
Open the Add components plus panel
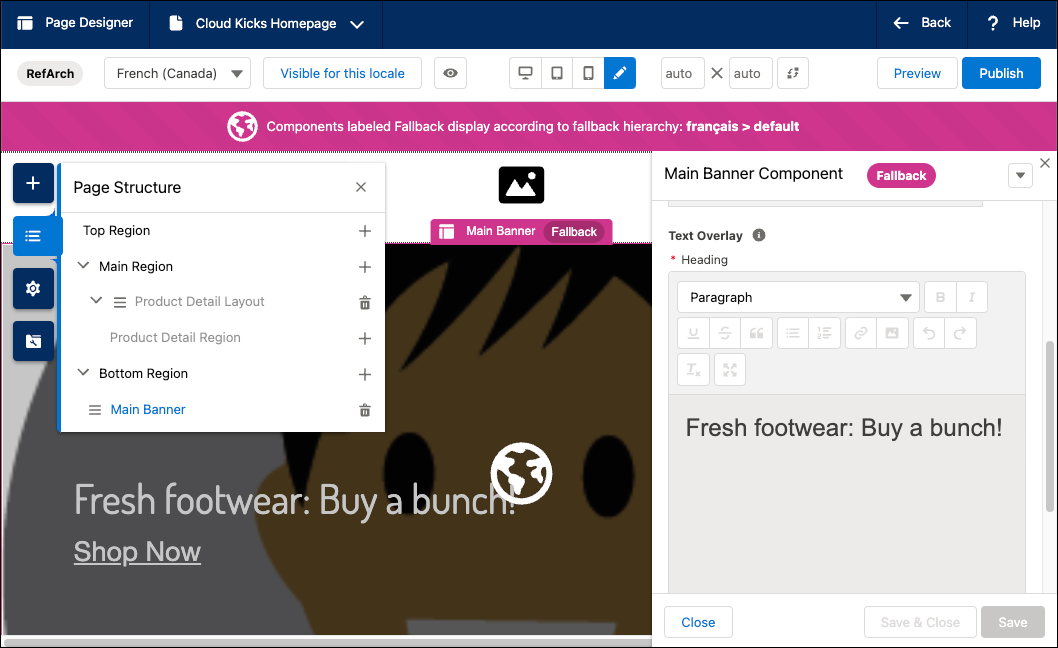(33, 183)
